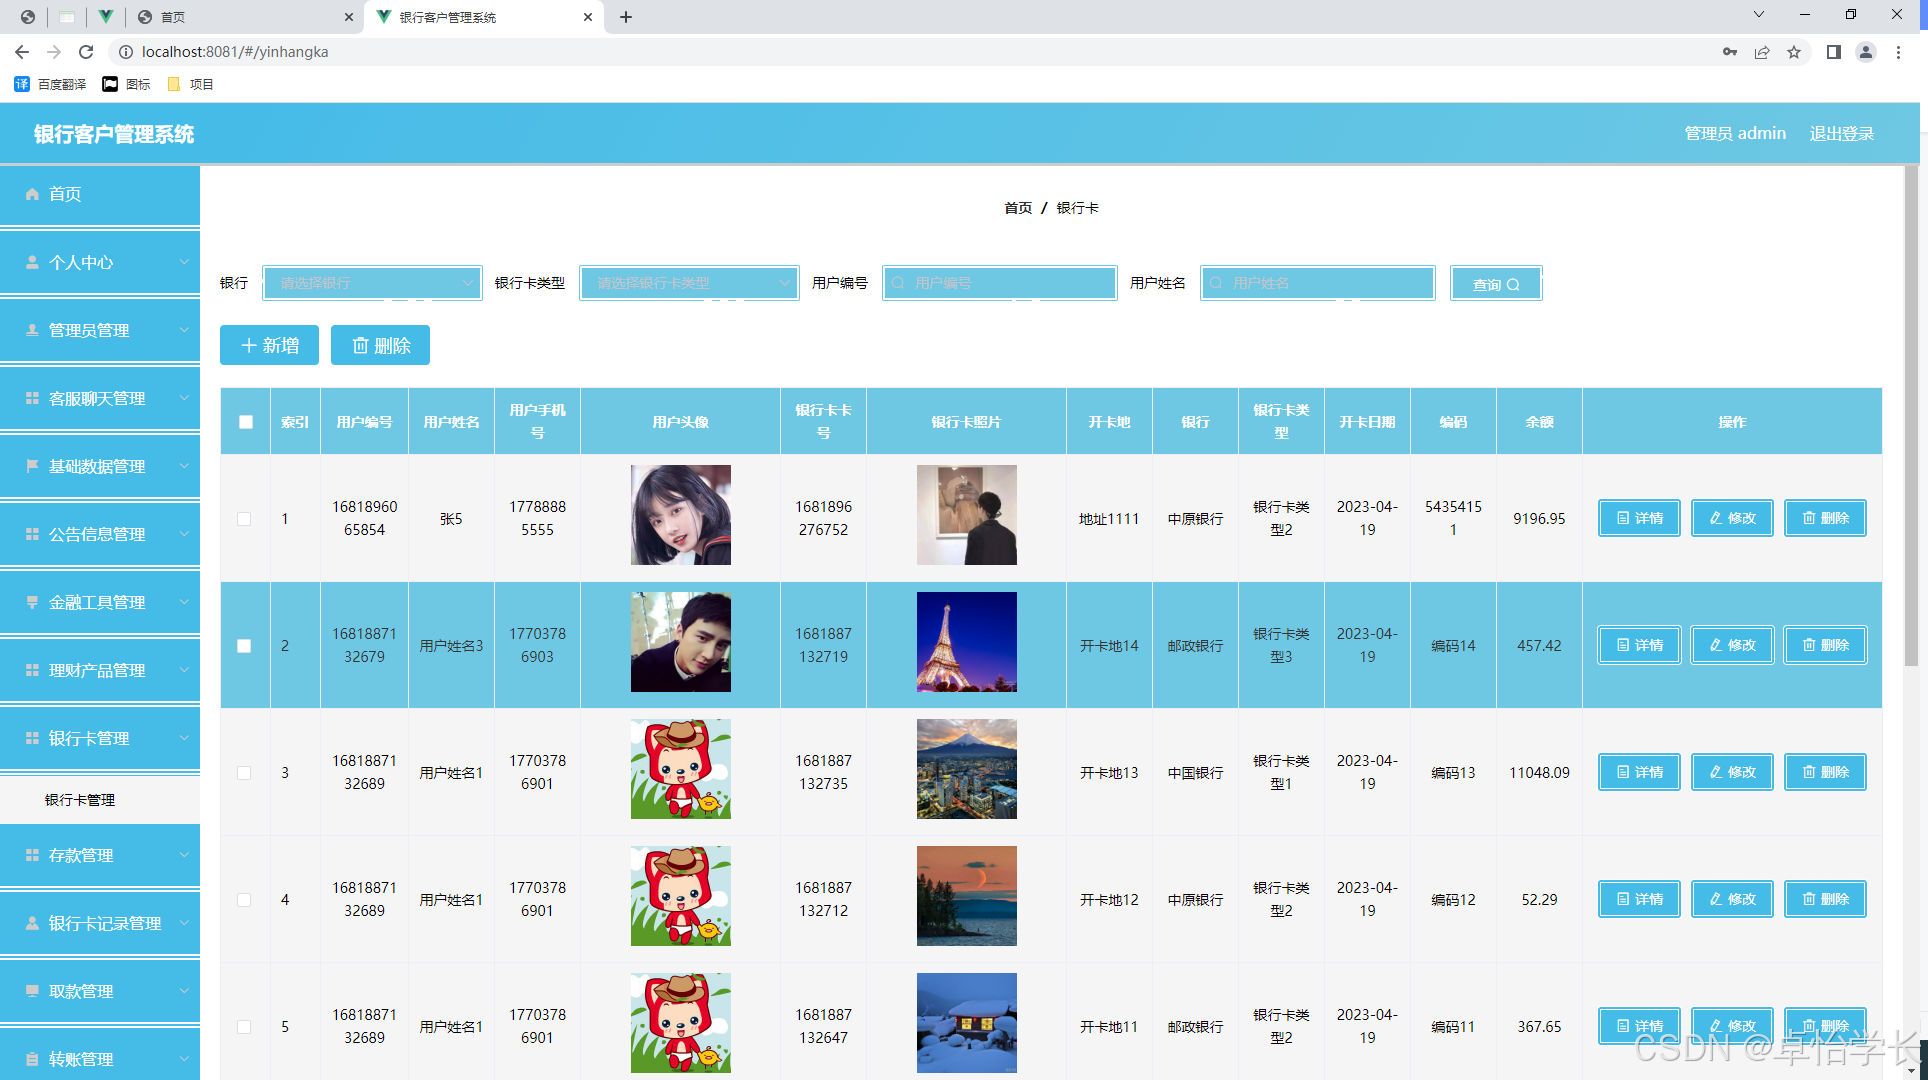Open the 图标 bookmark
The width and height of the screenshot is (1928, 1080).
[127, 84]
